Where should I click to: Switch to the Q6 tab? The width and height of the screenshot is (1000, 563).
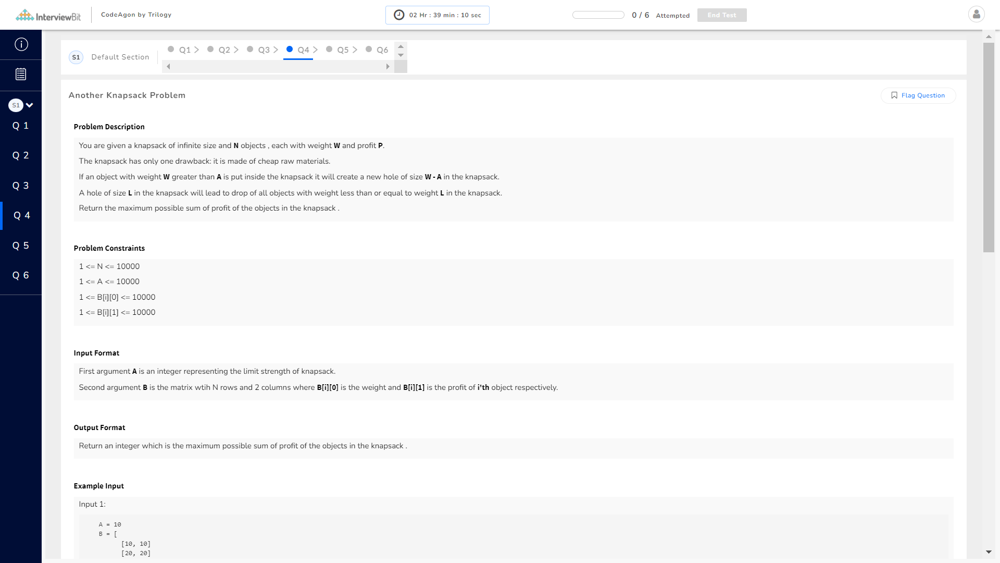[377, 50]
